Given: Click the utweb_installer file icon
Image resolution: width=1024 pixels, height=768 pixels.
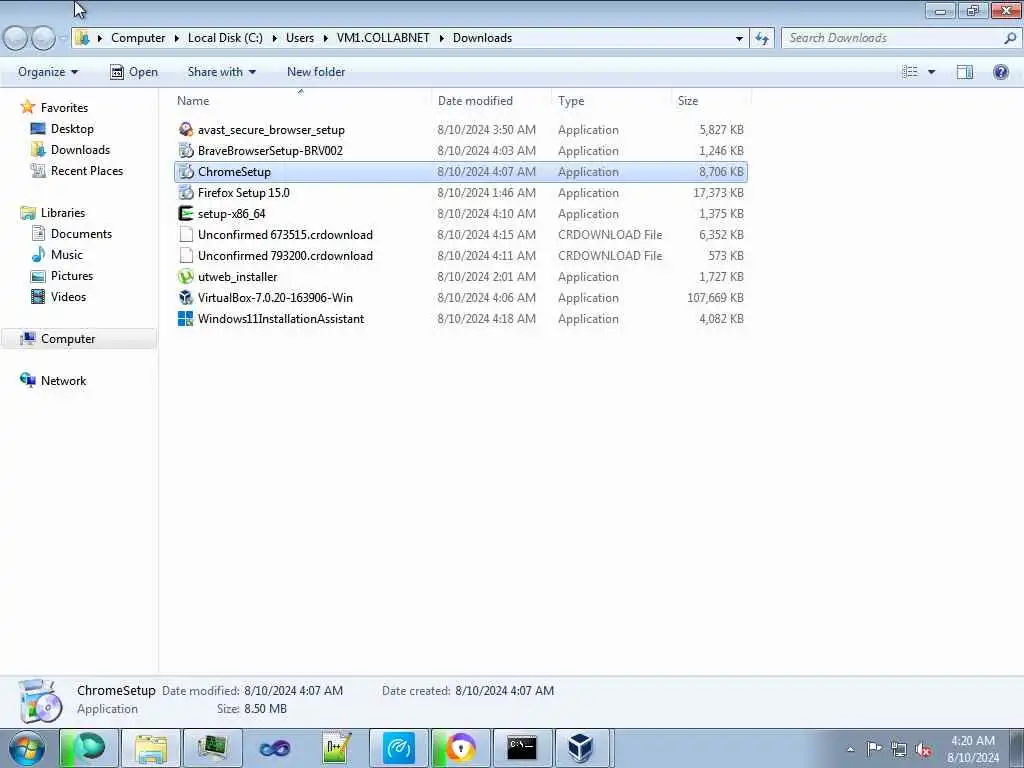Looking at the screenshot, I should coord(186,277).
